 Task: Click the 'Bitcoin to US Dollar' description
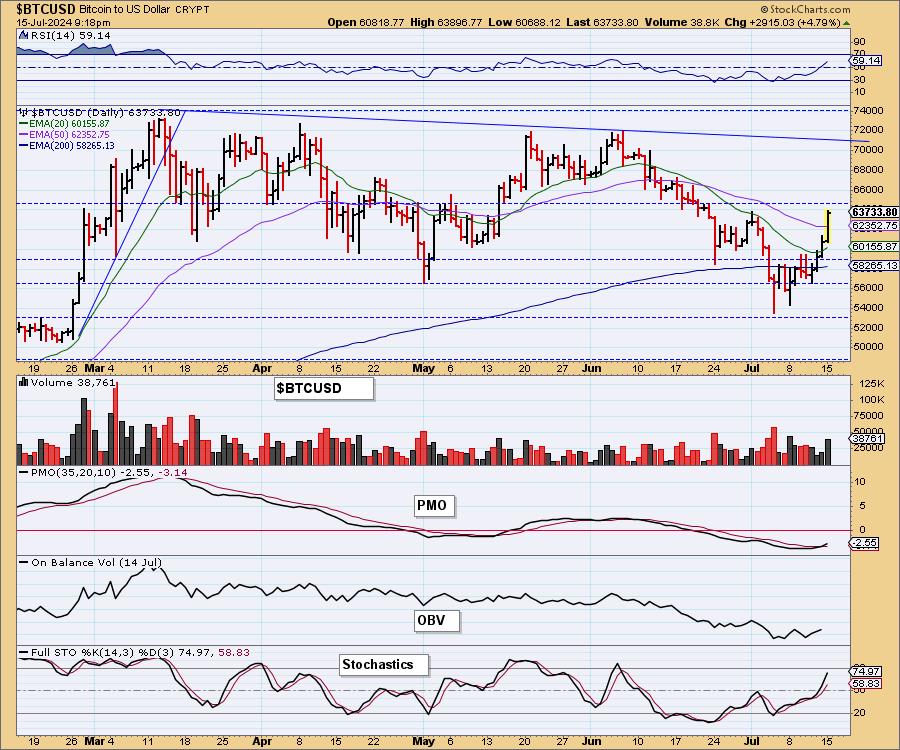(x=124, y=10)
